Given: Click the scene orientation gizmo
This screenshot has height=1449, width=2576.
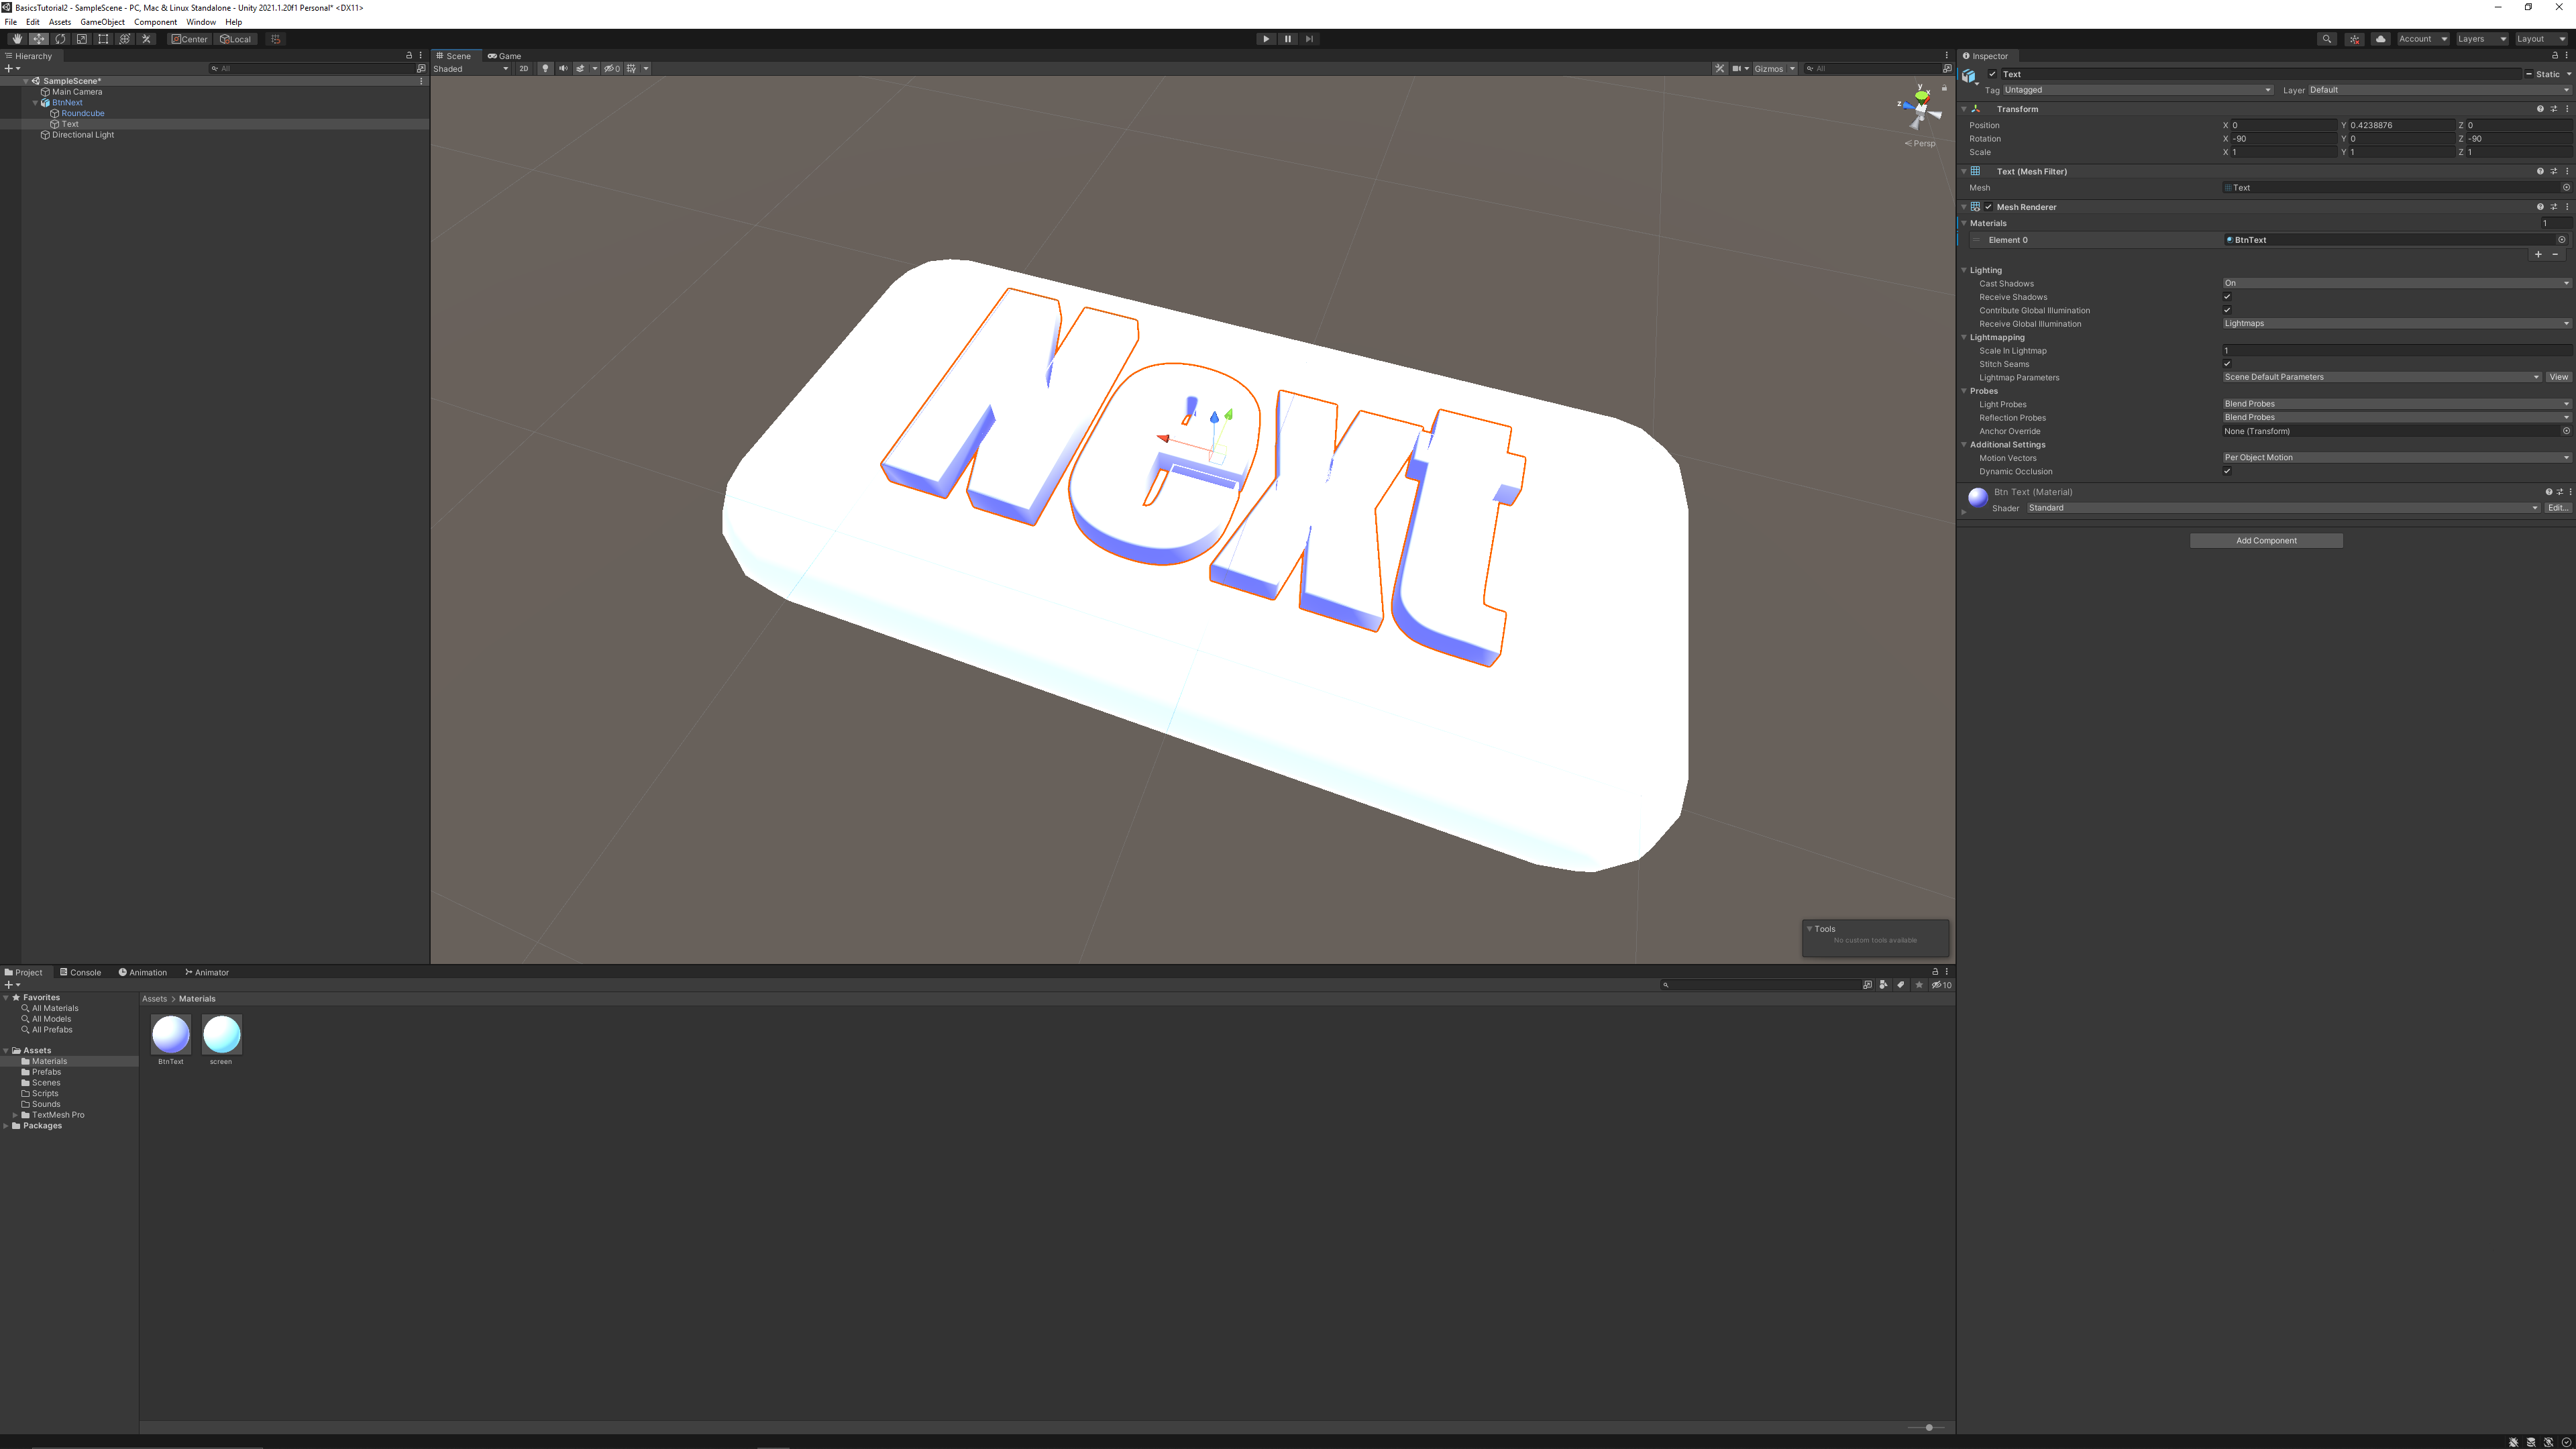Looking at the screenshot, I should [1920, 108].
